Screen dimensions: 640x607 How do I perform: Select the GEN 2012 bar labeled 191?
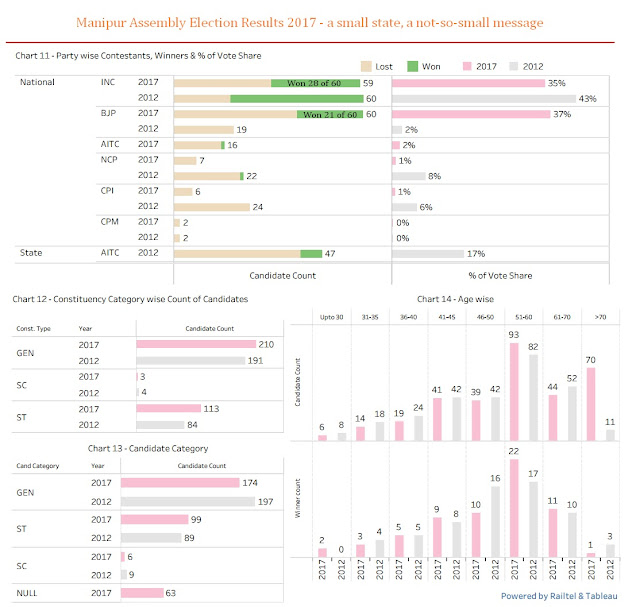[x=191, y=360]
